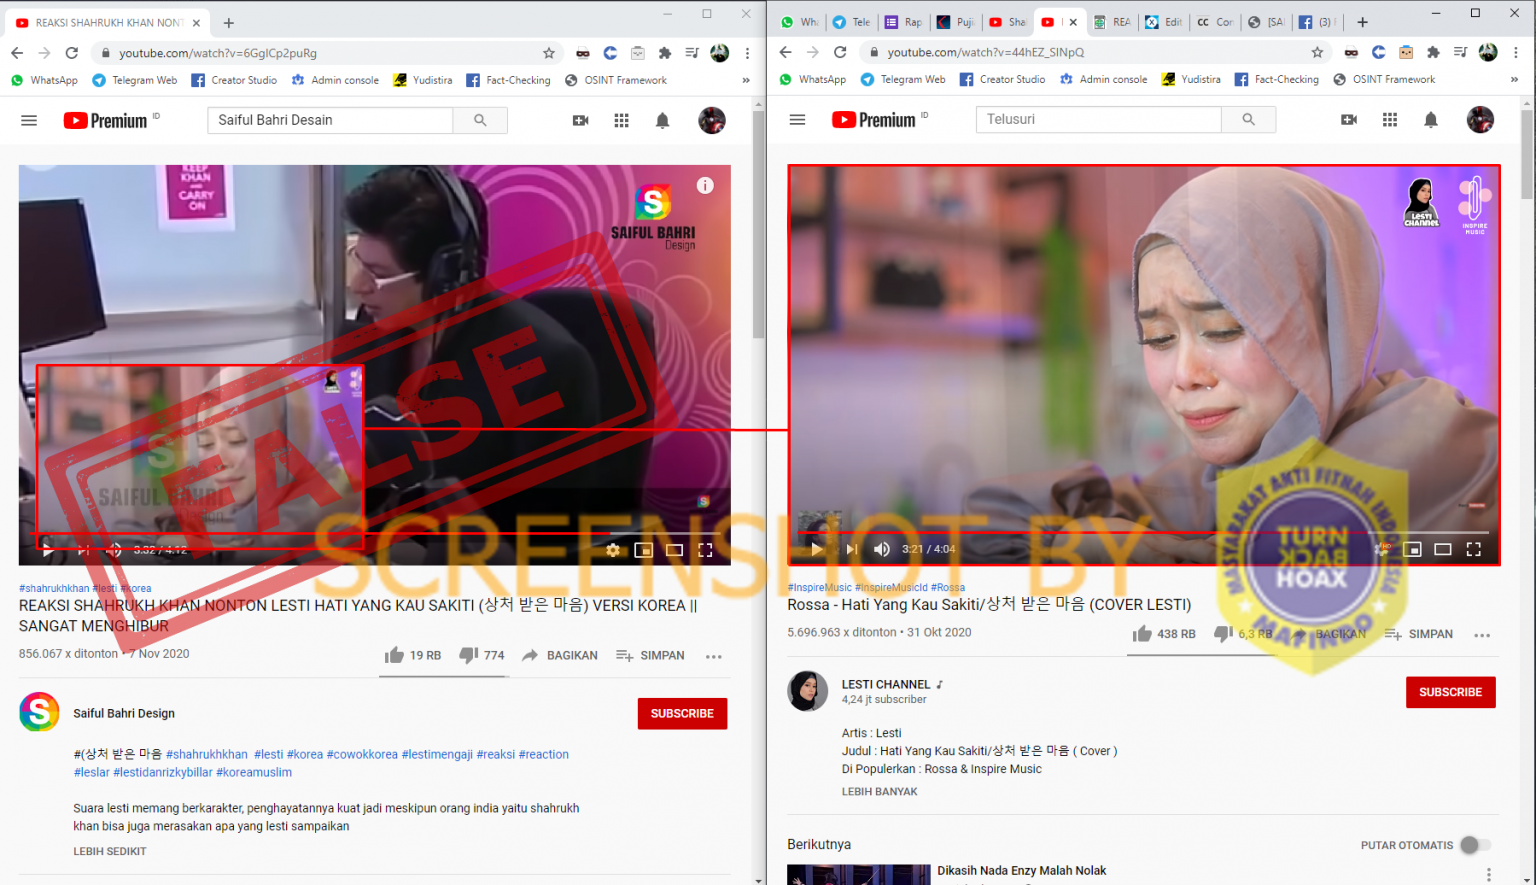Seek on right video progress bar
Viewport: 1536px width, 885px height.
[1143, 532]
